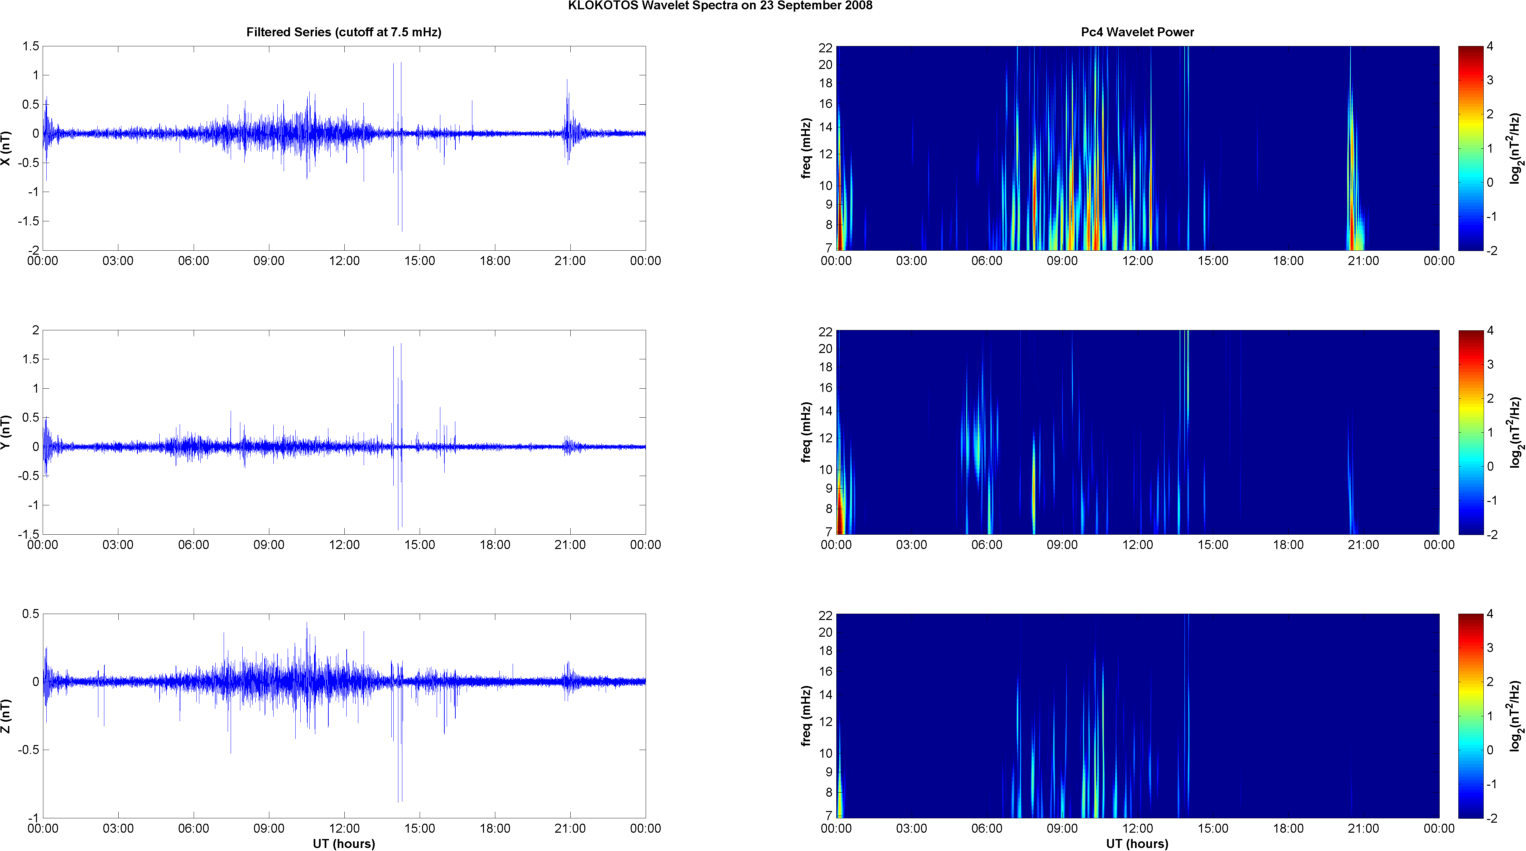
Task: Click the freq (mHz) label of middle spectrogram
Action: (806, 432)
